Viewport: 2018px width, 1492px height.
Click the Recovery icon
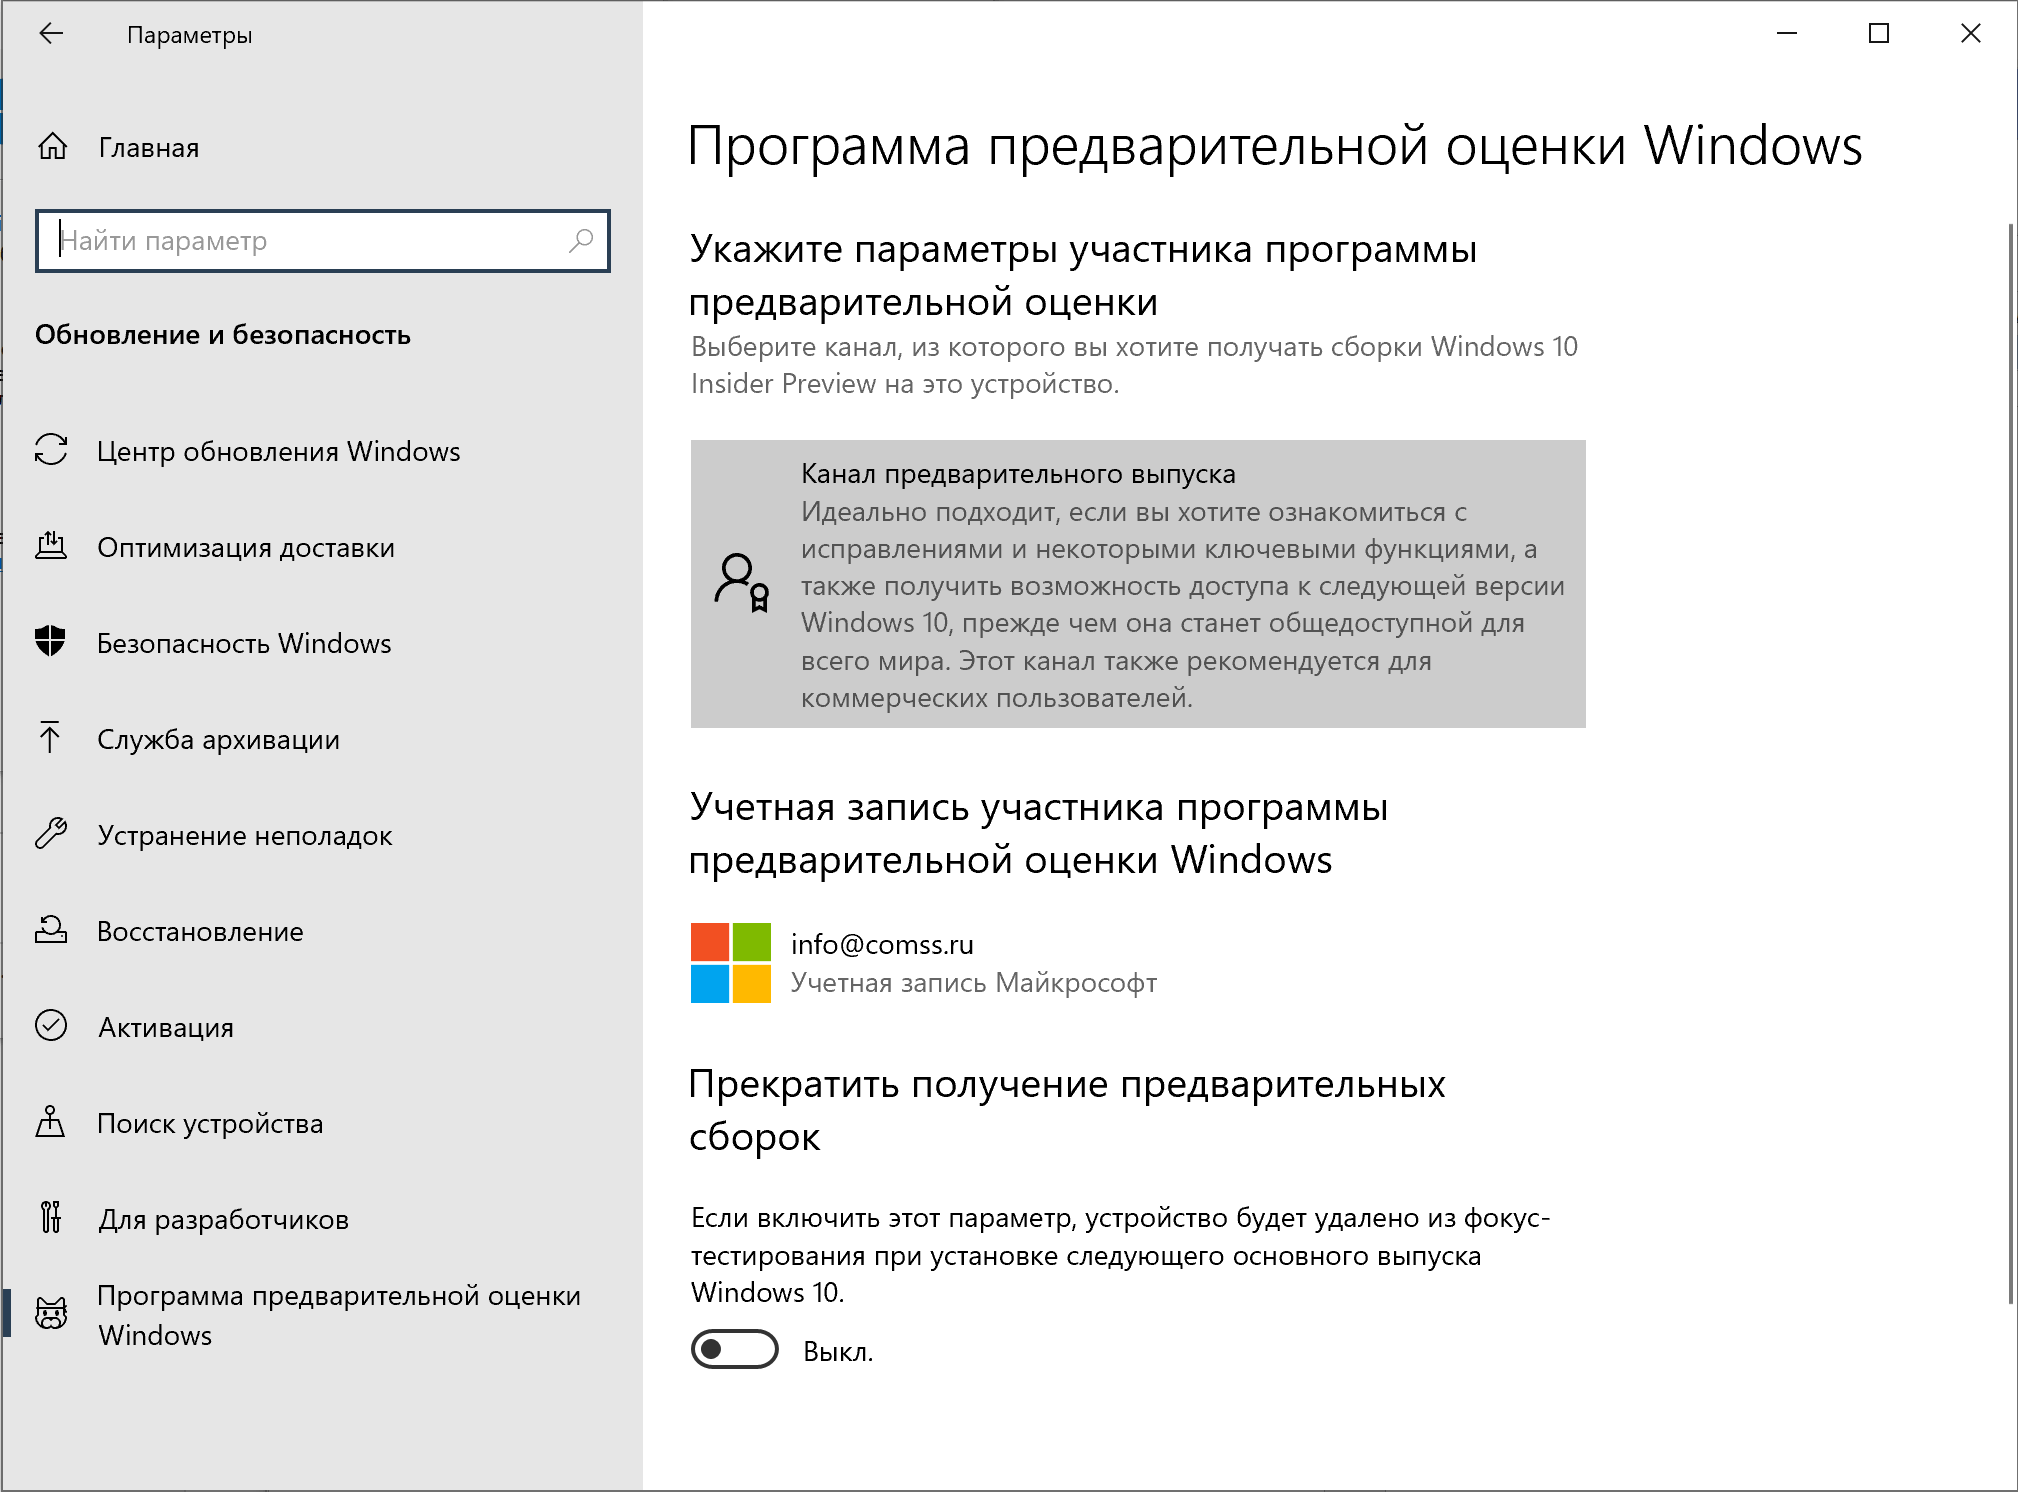[51, 930]
